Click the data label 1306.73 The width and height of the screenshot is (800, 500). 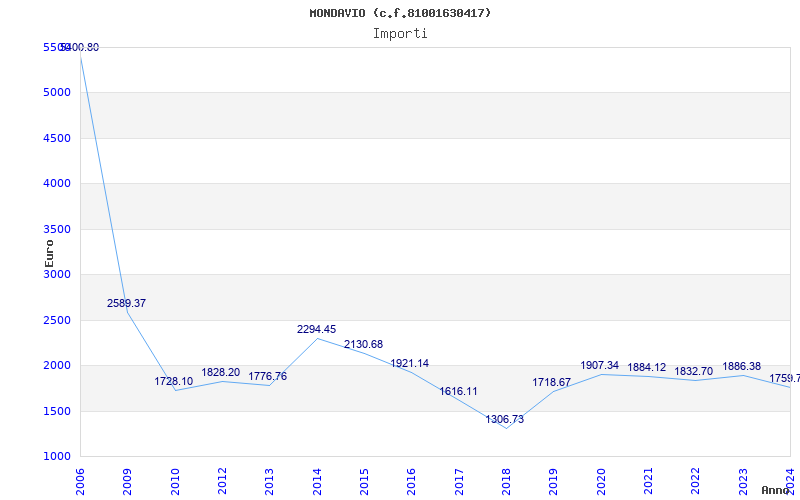[x=505, y=419]
